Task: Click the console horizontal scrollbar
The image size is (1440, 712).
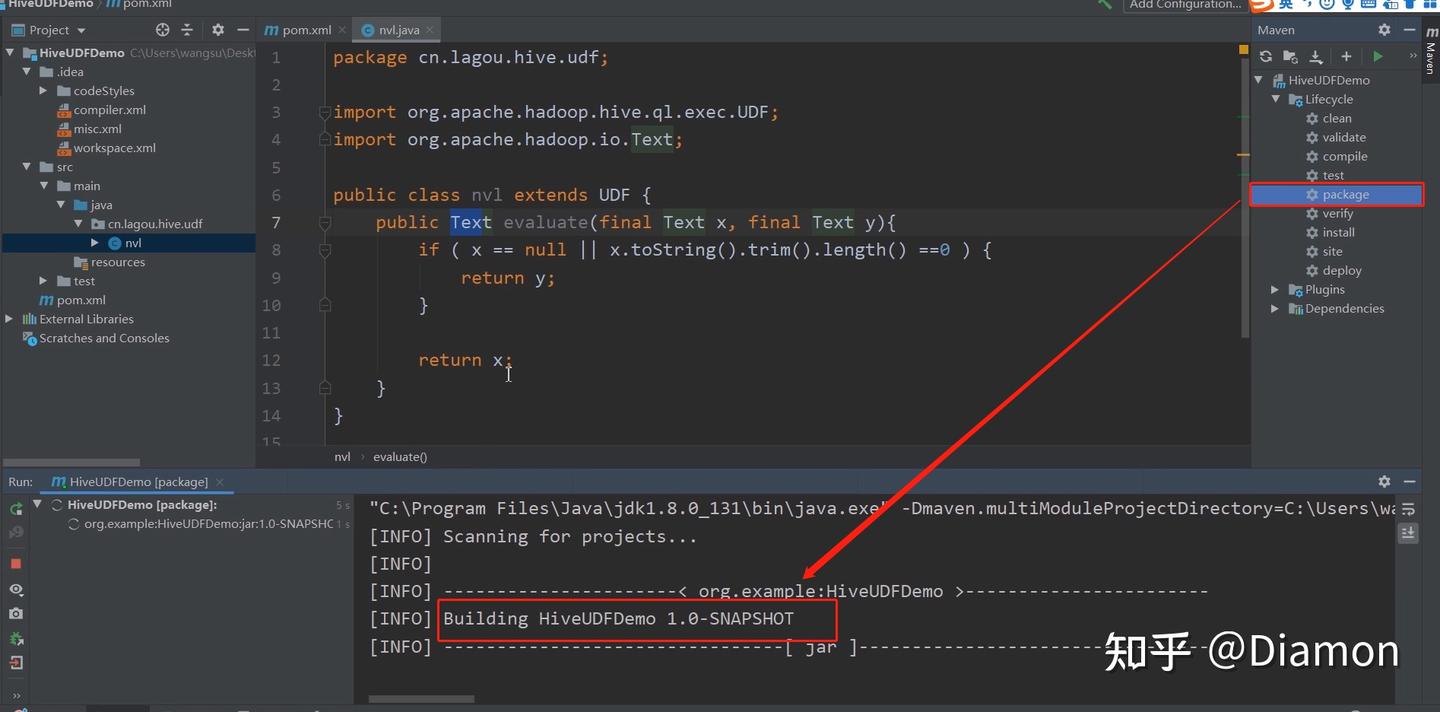Action: 421,699
